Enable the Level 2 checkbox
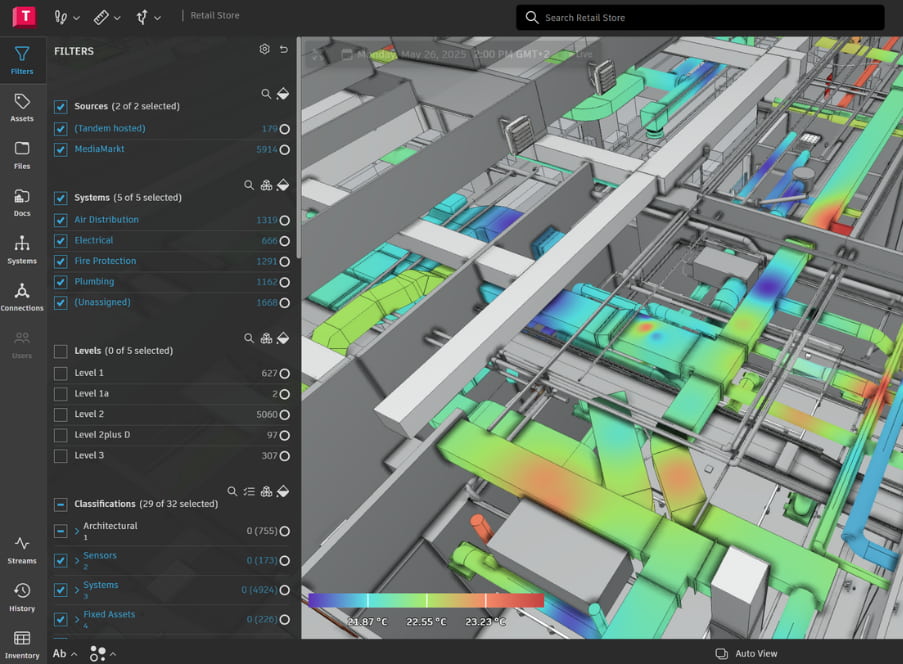Screen dimensions: 903x664 coord(61,414)
